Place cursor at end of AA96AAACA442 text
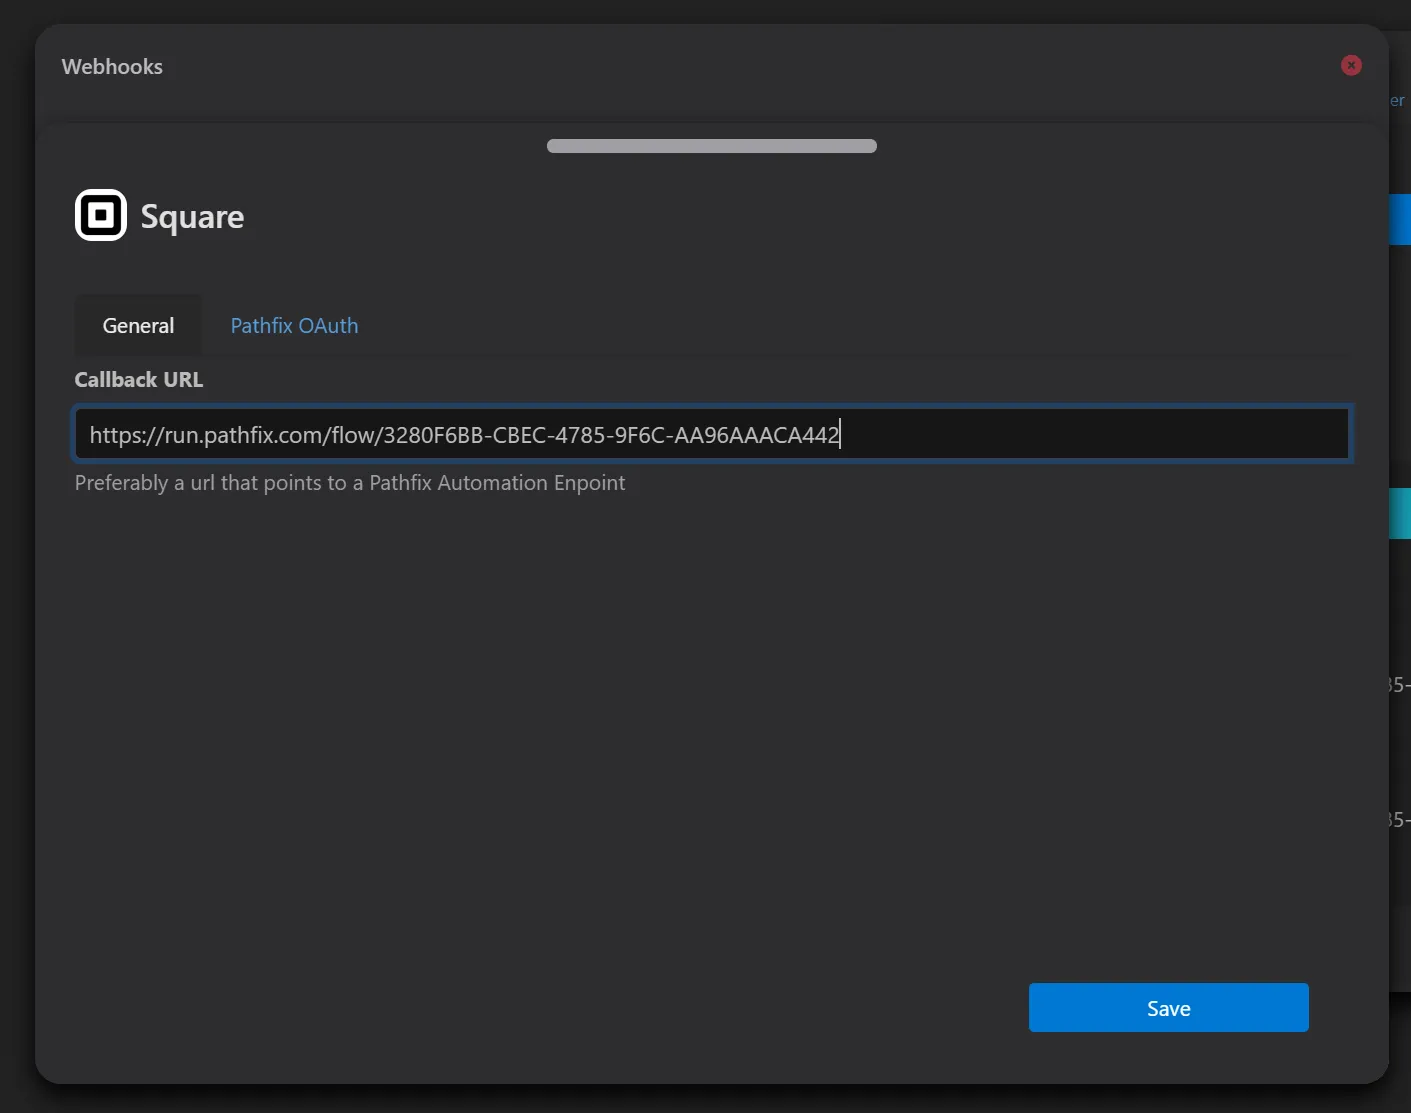The width and height of the screenshot is (1411, 1113). [840, 435]
